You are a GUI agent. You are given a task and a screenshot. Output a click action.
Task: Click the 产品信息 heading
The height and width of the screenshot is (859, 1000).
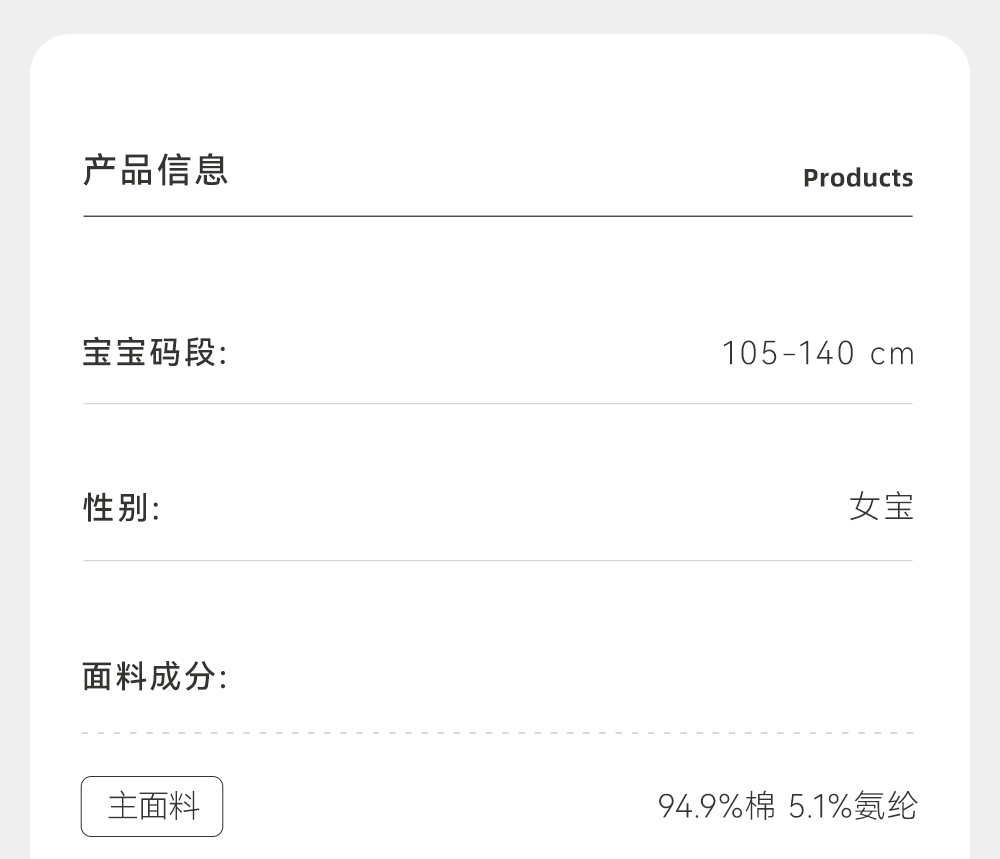(x=155, y=170)
